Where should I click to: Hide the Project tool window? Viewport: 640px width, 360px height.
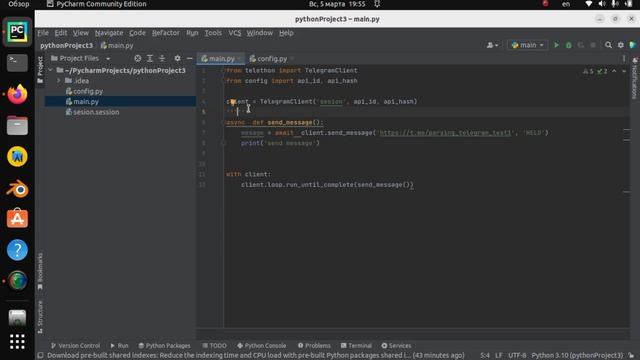(189, 58)
